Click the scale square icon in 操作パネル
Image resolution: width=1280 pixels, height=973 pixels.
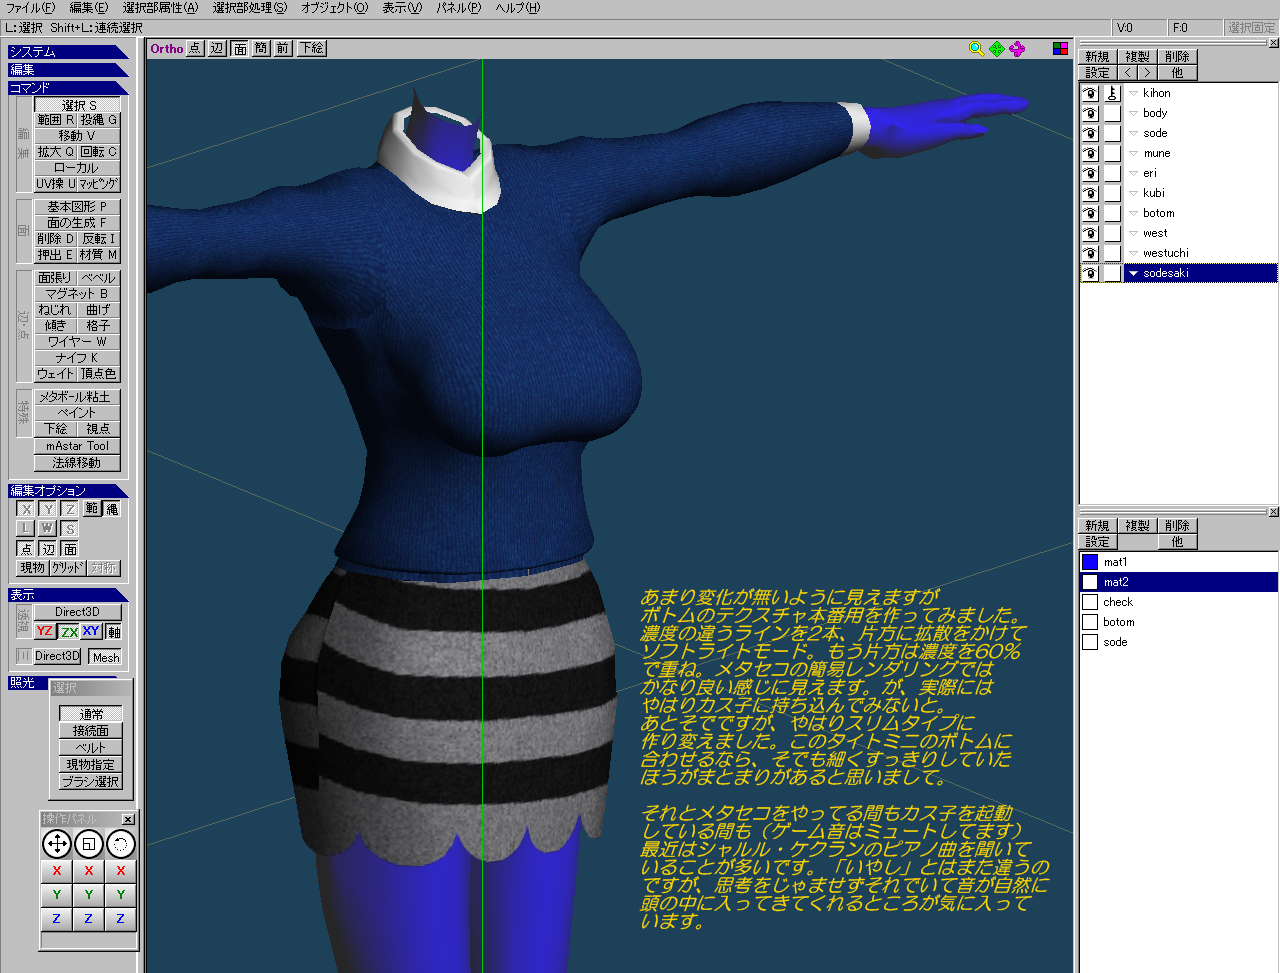pyautogui.click(x=89, y=844)
